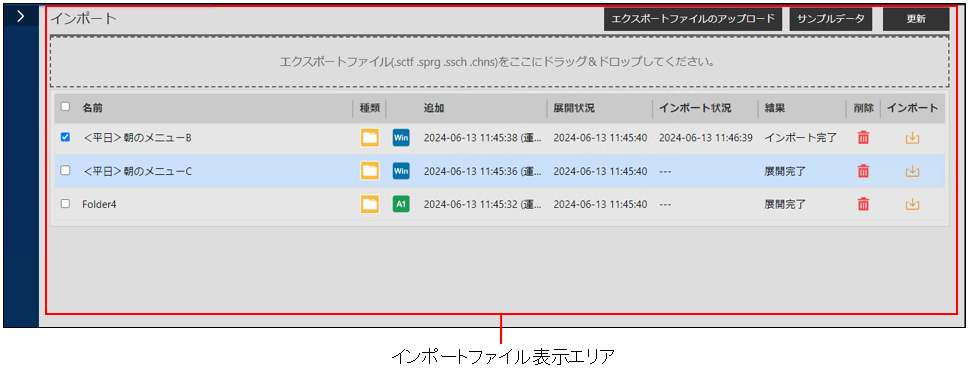The height and width of the screenshot is (376, 969).
Task: Click the インポート column header
Action: pos(912,108)
